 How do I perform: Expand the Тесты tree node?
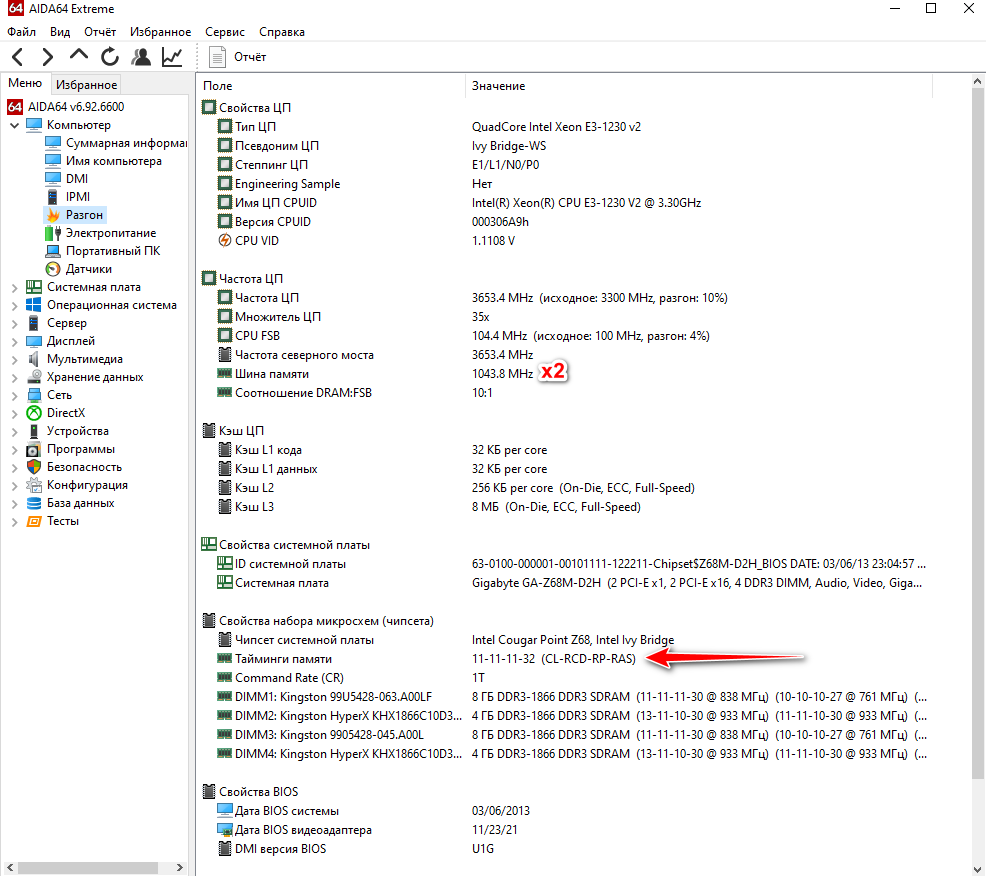(14, 522)
